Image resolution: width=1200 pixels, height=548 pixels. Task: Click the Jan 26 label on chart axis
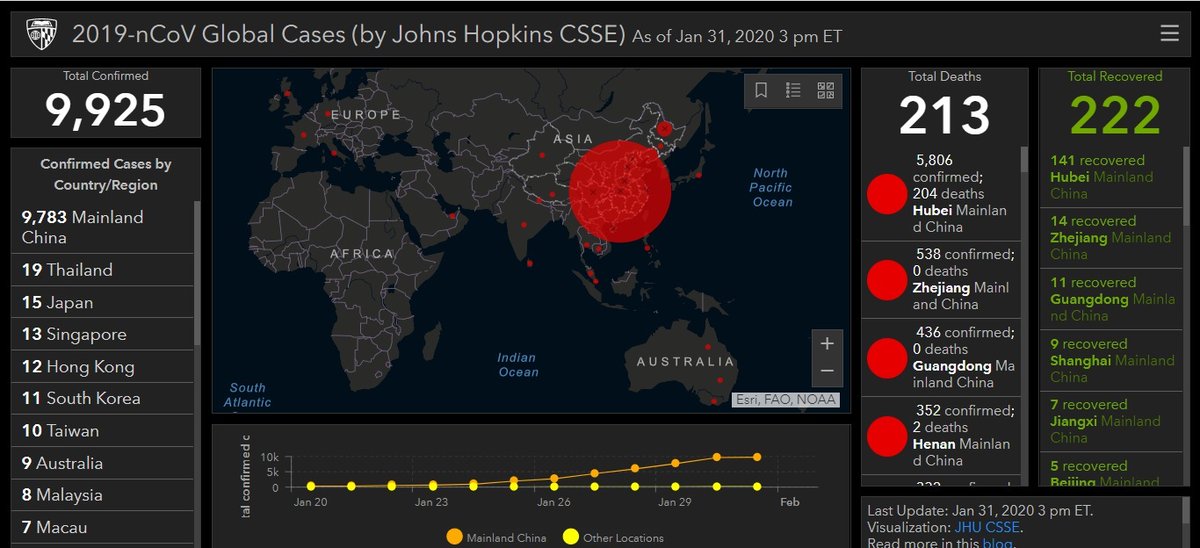coord(554,503)
